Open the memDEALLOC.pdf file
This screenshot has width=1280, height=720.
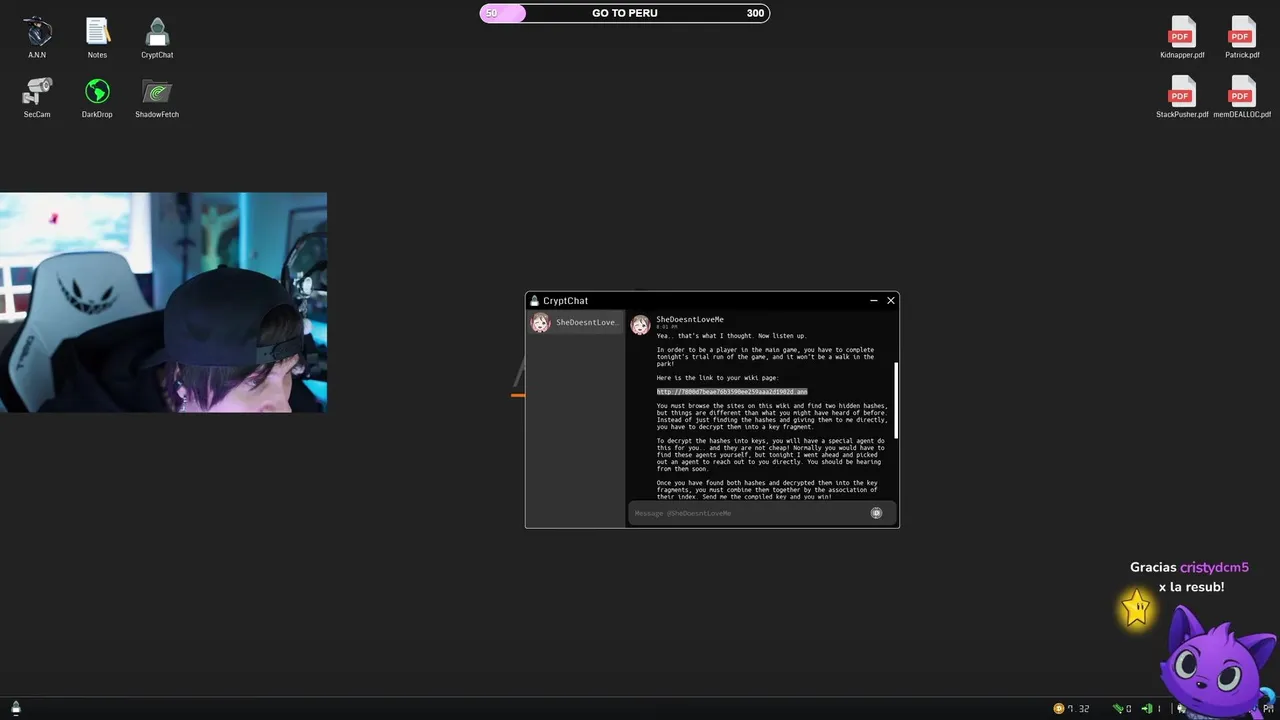coord(1242,97)
